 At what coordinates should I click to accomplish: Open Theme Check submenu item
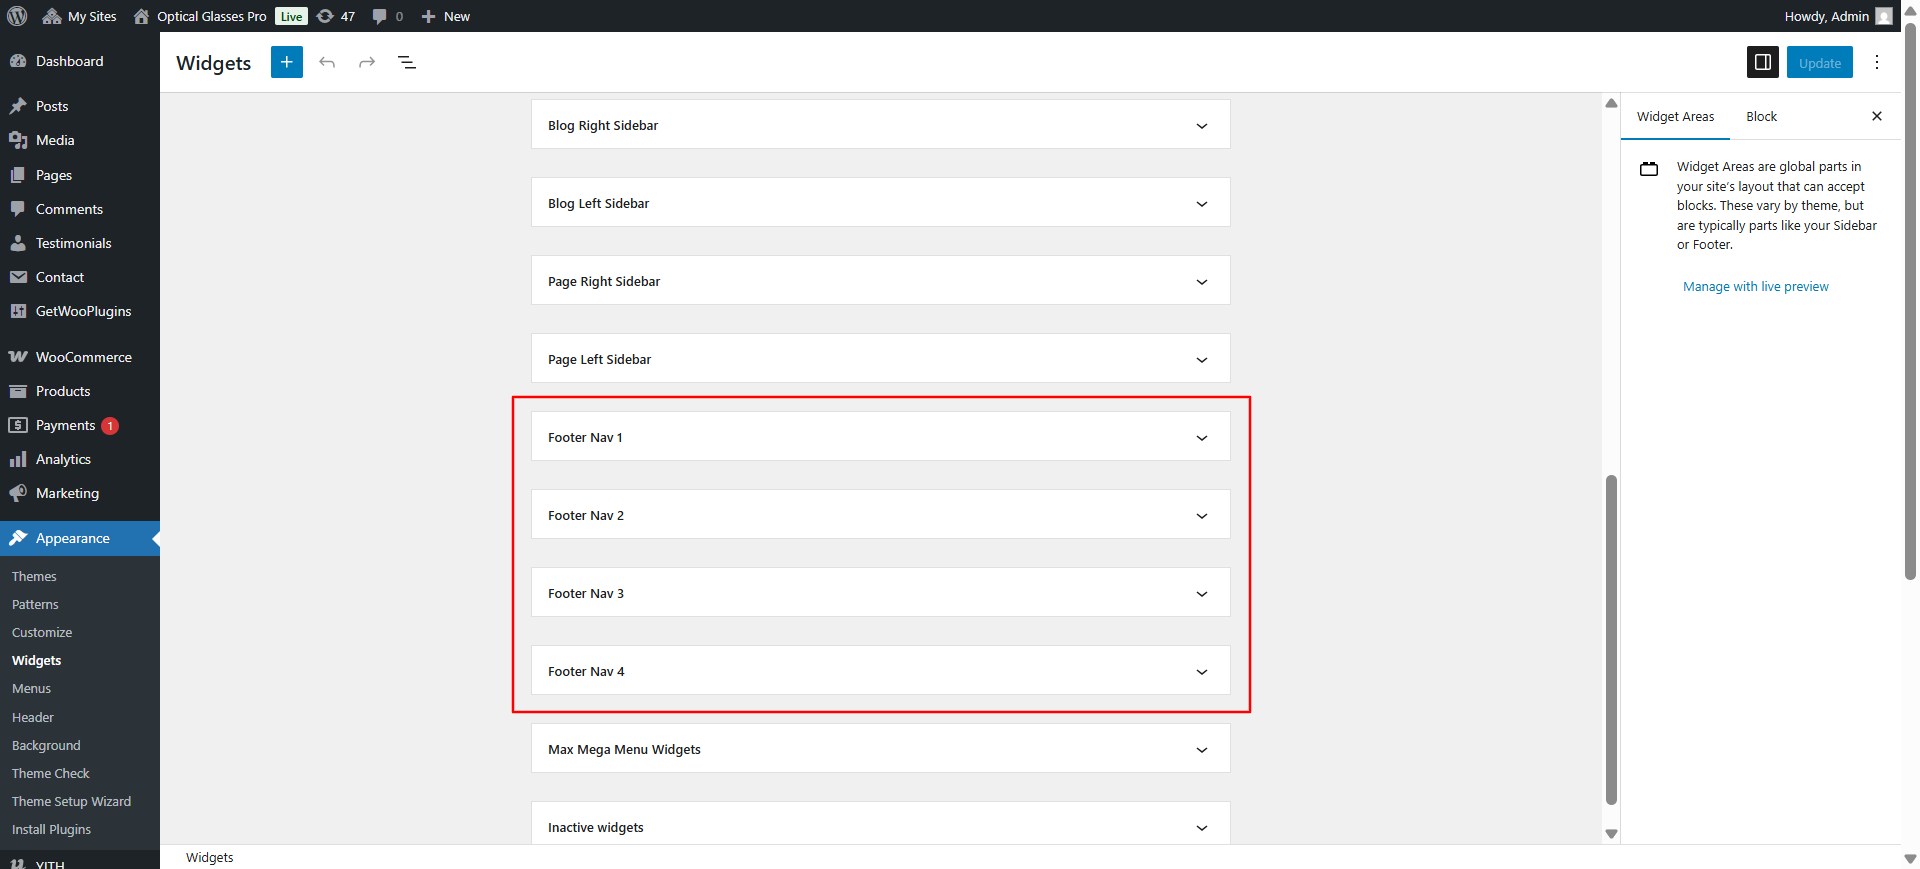50,773
